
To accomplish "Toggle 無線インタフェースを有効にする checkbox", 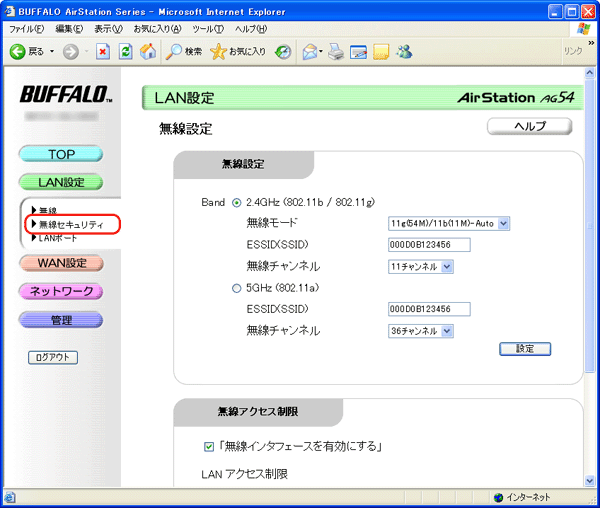I will [x=209, y=447].
